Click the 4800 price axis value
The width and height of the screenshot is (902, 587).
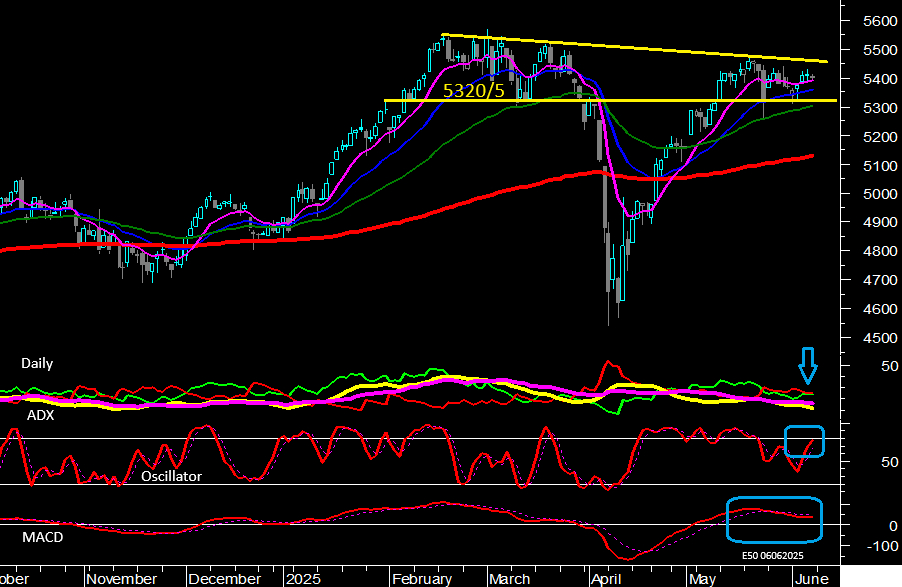click(x=880, y=251)
